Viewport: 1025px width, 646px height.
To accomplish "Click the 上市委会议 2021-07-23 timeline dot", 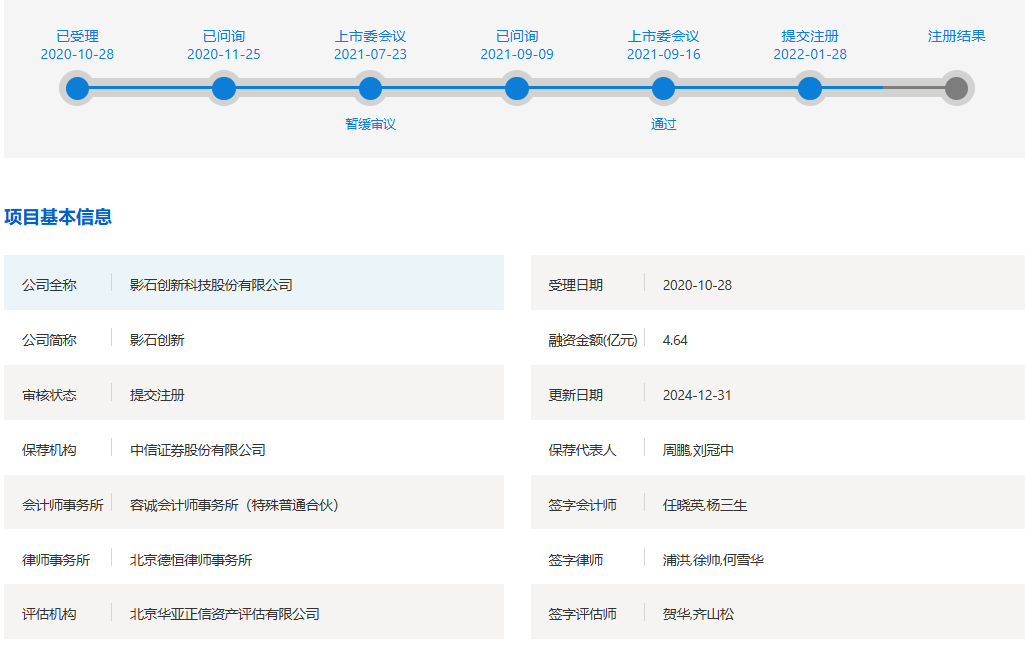I will point(370,88).
